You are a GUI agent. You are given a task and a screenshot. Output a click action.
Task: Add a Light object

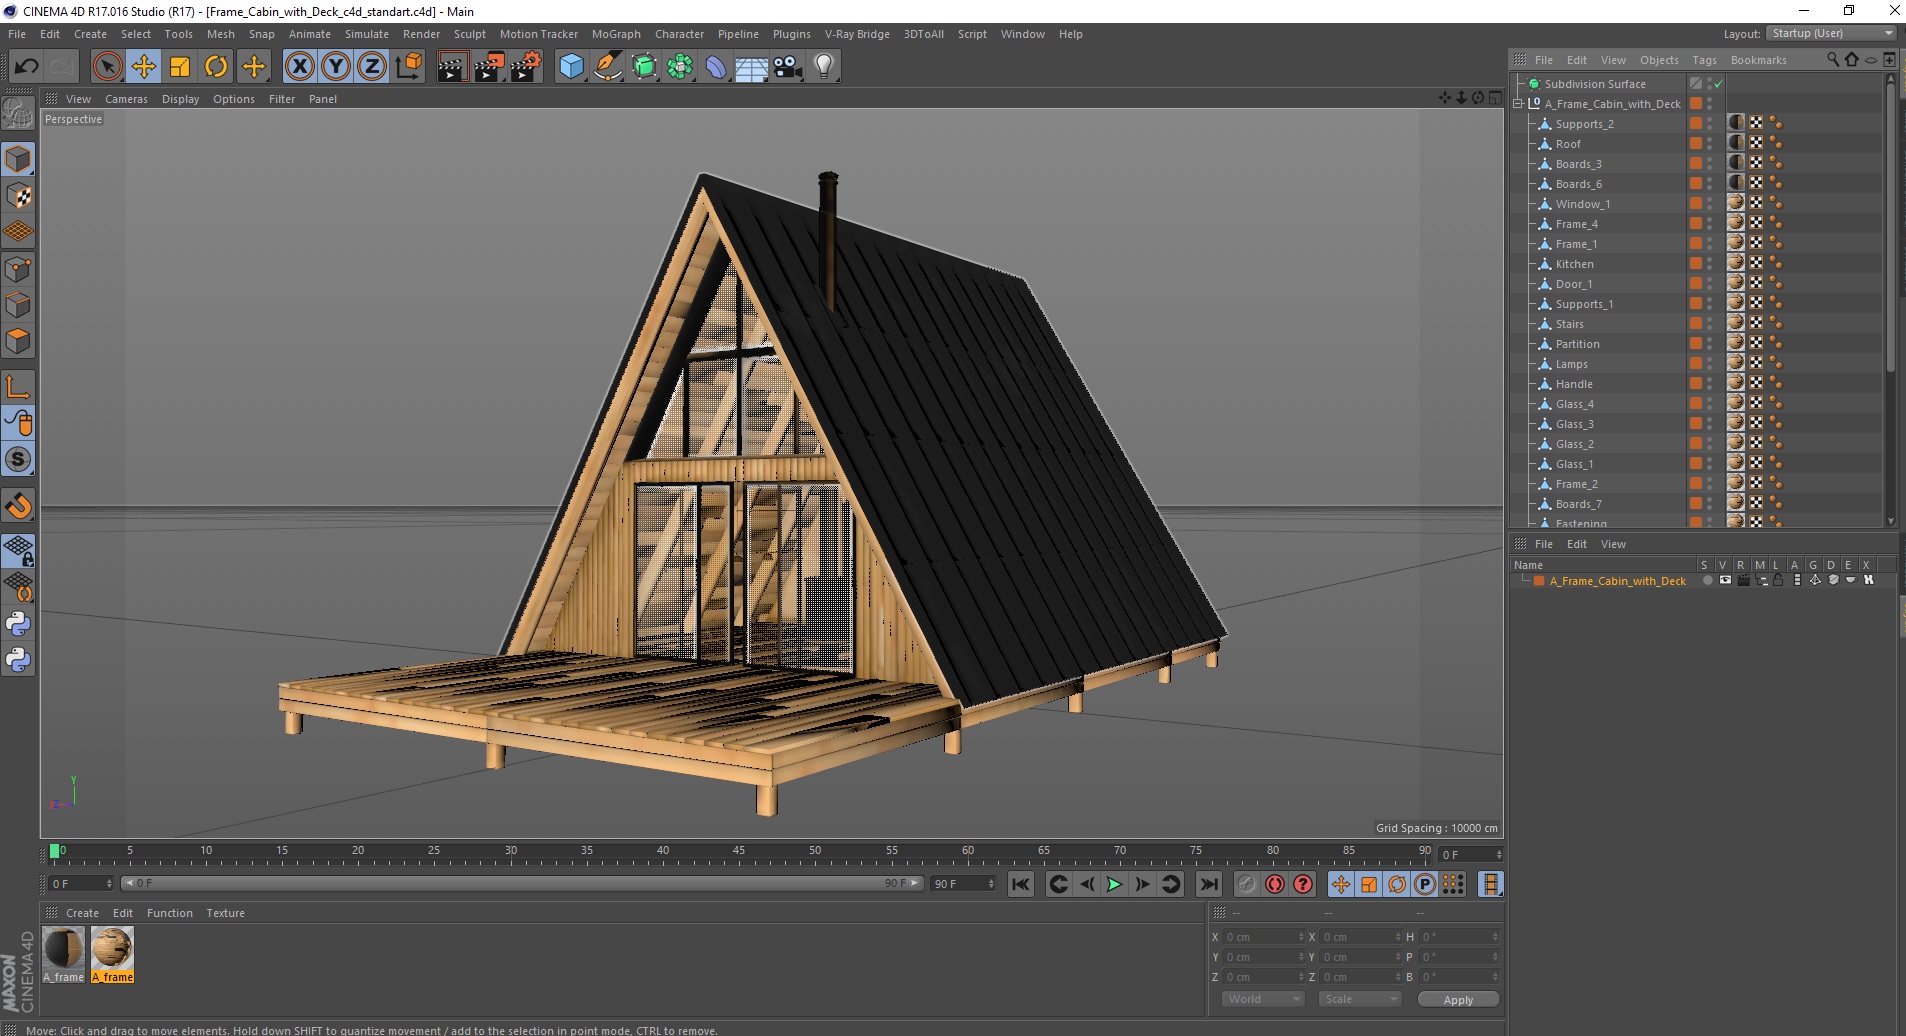(824, 67)
